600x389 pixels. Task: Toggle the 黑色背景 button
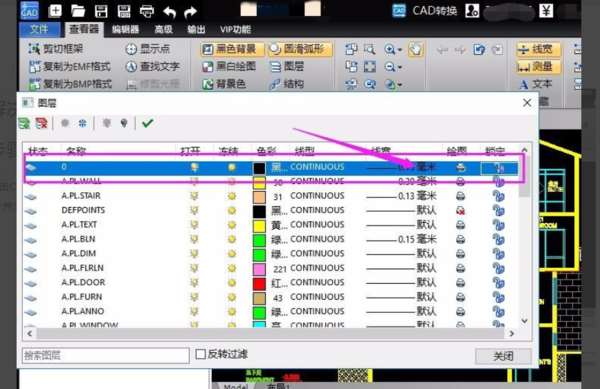tap(232, 49)
